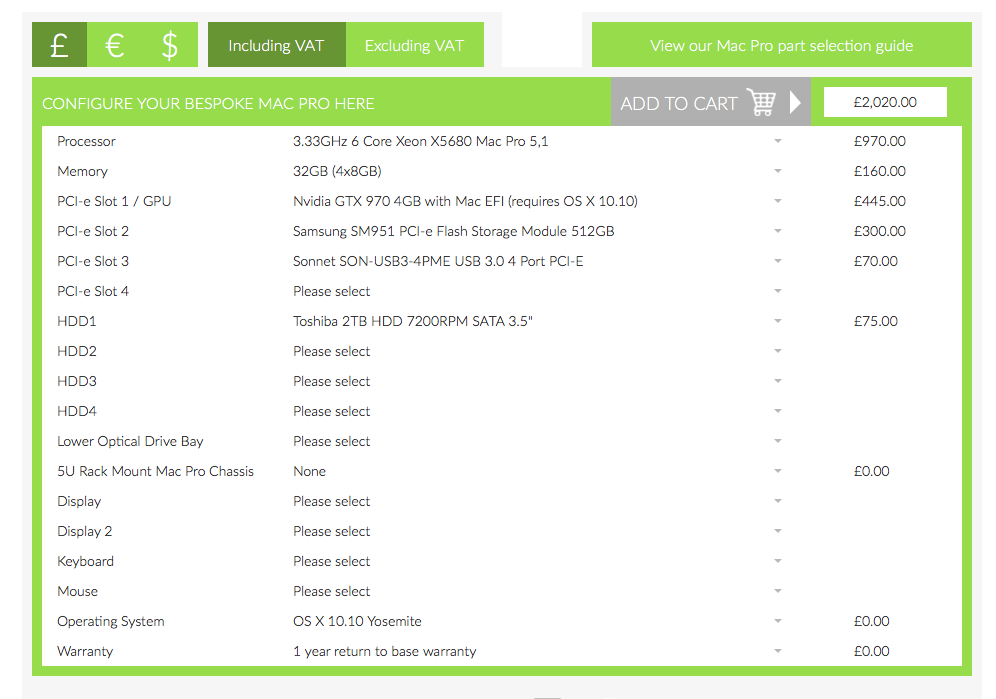Click the Add to Cart button
This screenshot has height=699, width=996.
coord(711,102)
